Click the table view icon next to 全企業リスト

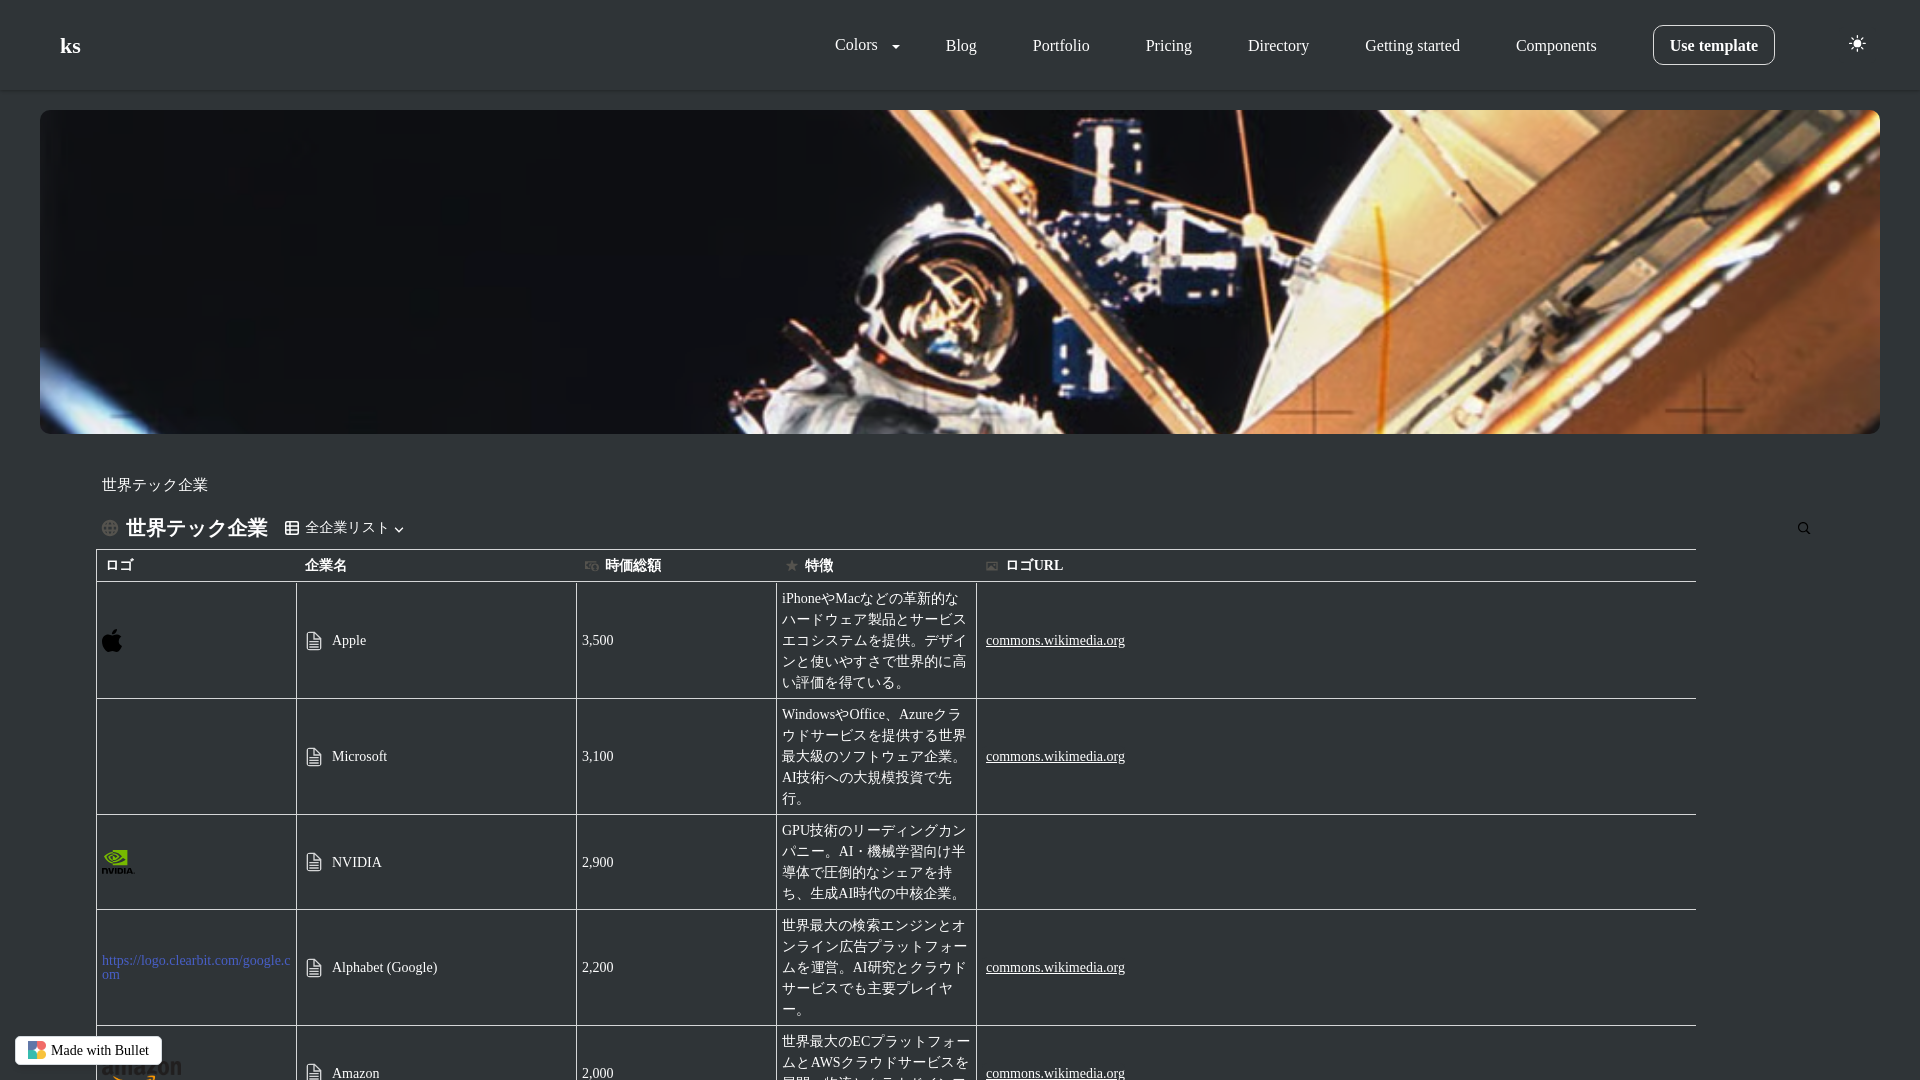[x=292, y=528]
